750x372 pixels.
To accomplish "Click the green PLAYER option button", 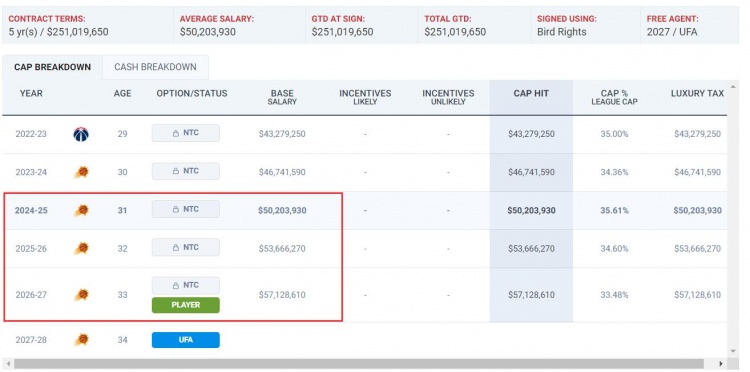I will coord(186,305).
